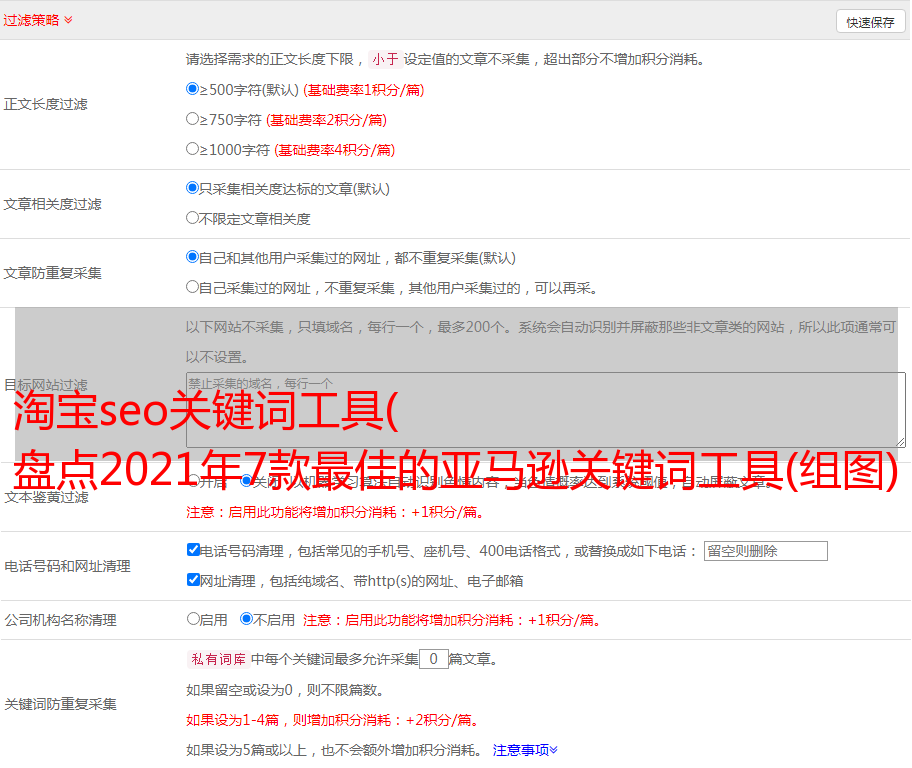
Task: Click 如果留空或设为0，则不限篇数 text
Action: pyautogui.click(x=285, y=691)
